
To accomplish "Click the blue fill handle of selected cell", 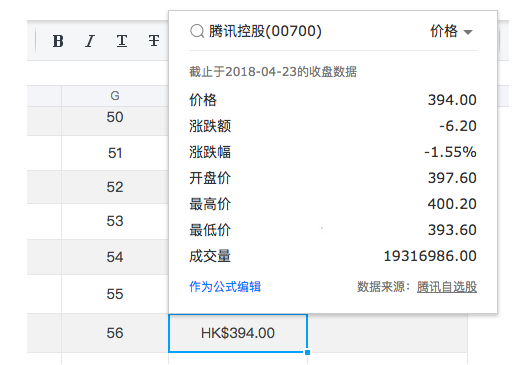I will [x=307, y=352].
